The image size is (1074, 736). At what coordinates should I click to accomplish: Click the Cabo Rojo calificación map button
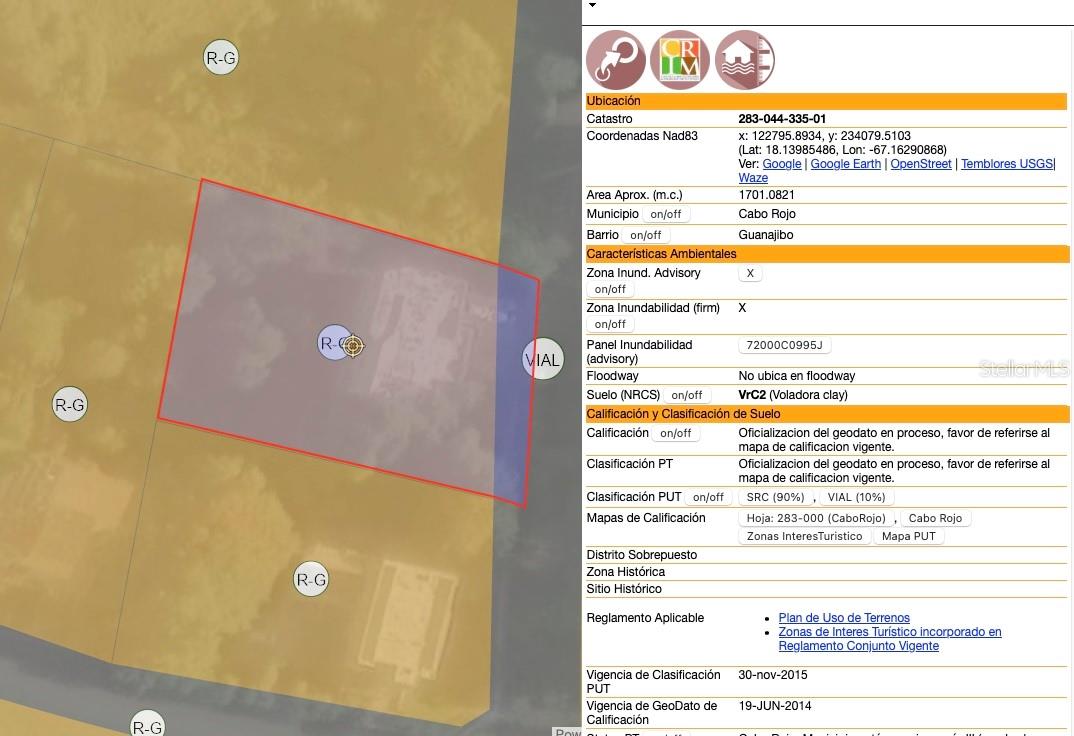coord(935,518)
